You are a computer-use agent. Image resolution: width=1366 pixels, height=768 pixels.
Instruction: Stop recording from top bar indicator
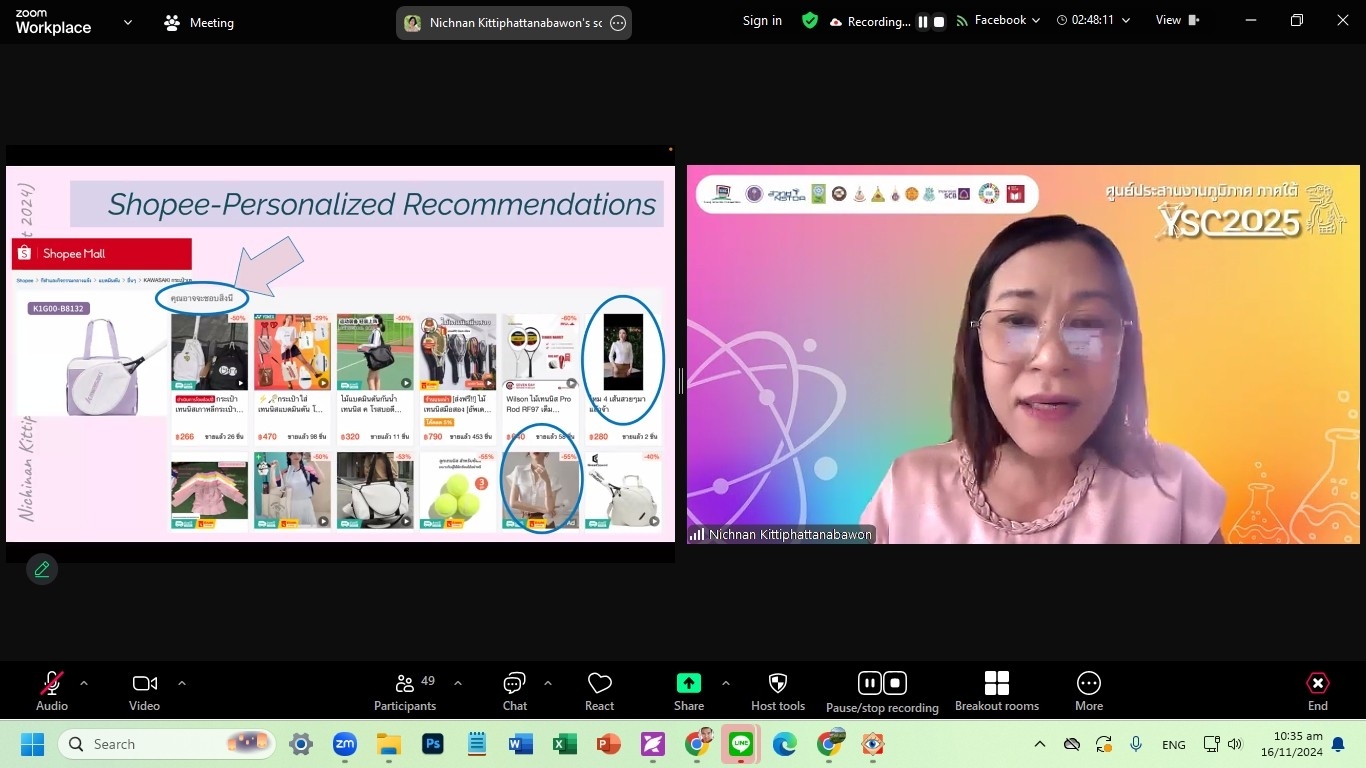click(x=939, y=21)
